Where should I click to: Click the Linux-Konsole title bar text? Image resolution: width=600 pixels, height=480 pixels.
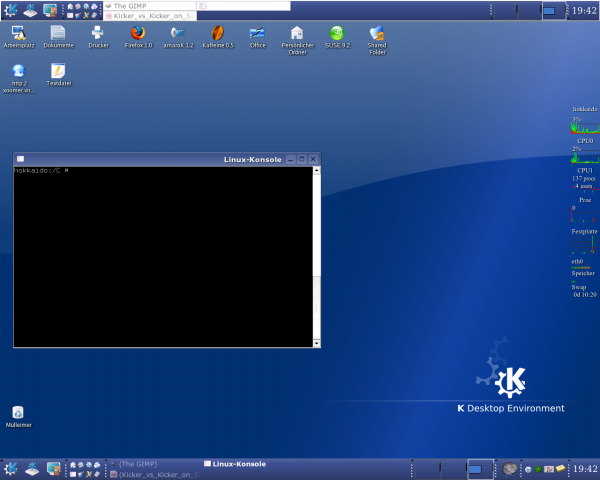point(253,159)
